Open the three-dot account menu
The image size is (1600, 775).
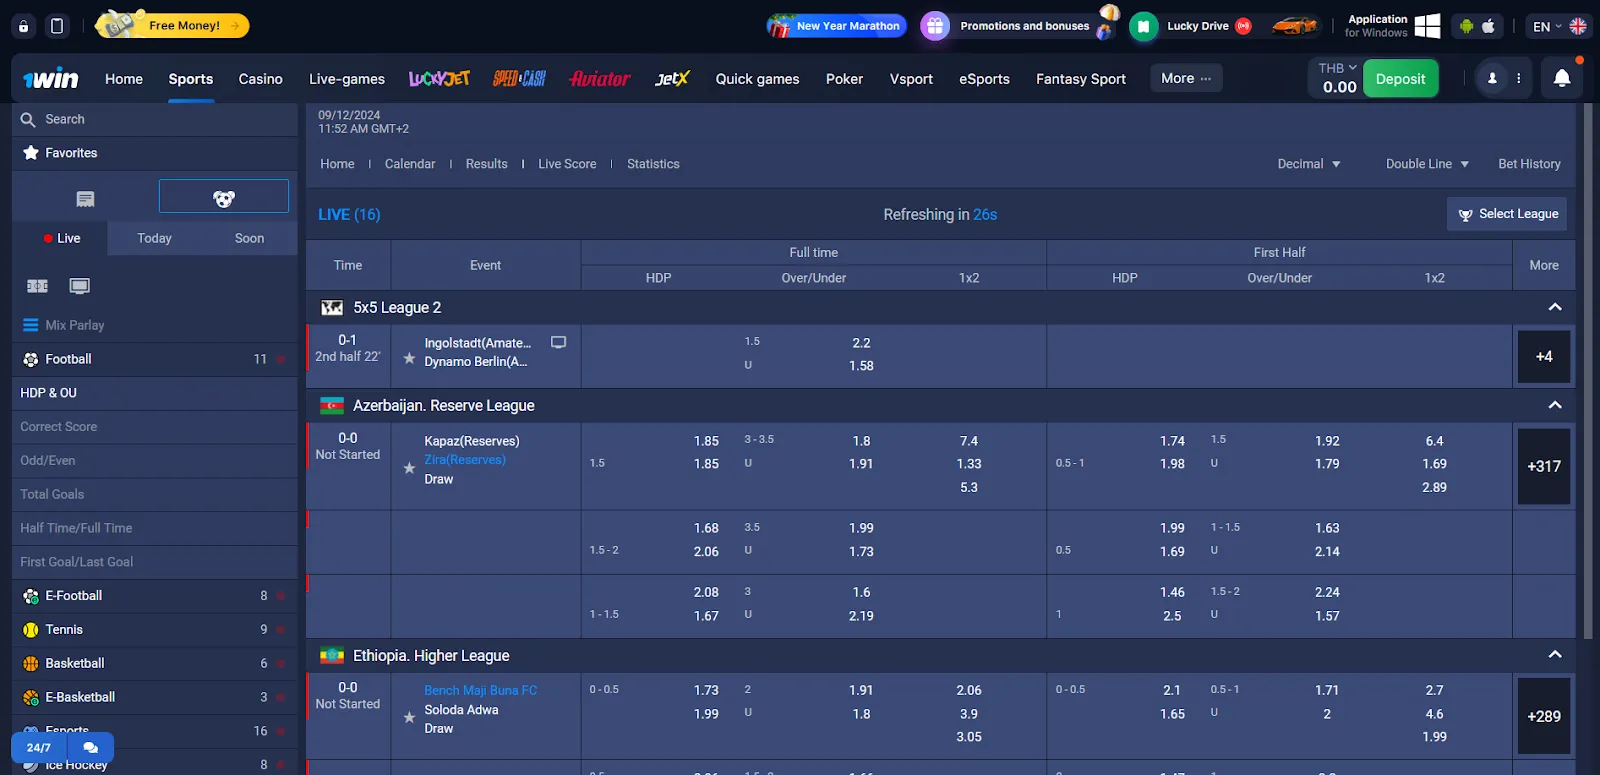tap(1518, 78)
